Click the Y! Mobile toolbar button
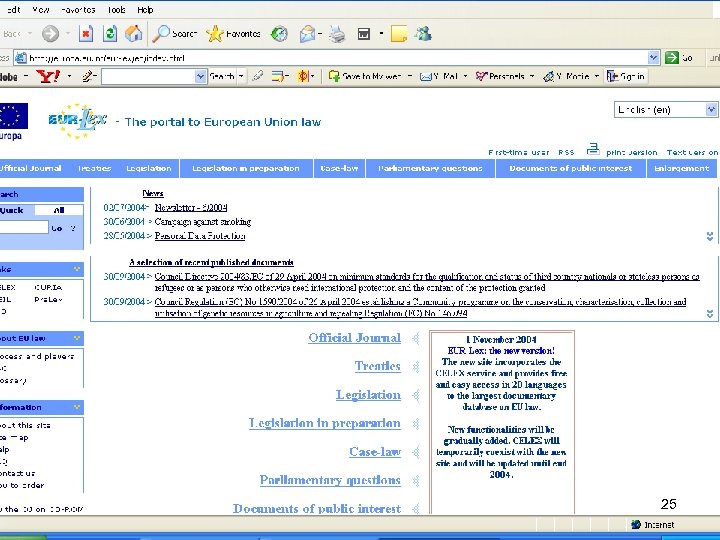 pos(566,76)
